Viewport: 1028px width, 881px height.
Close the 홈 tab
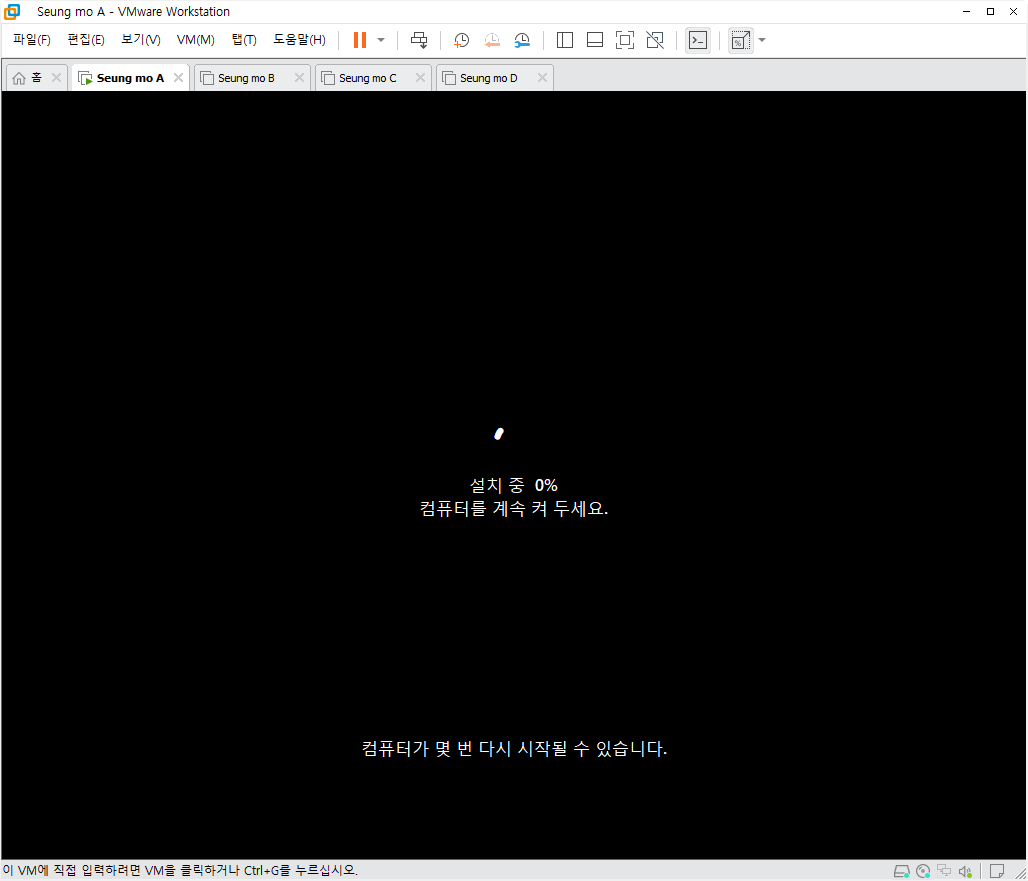click(56, 78)
